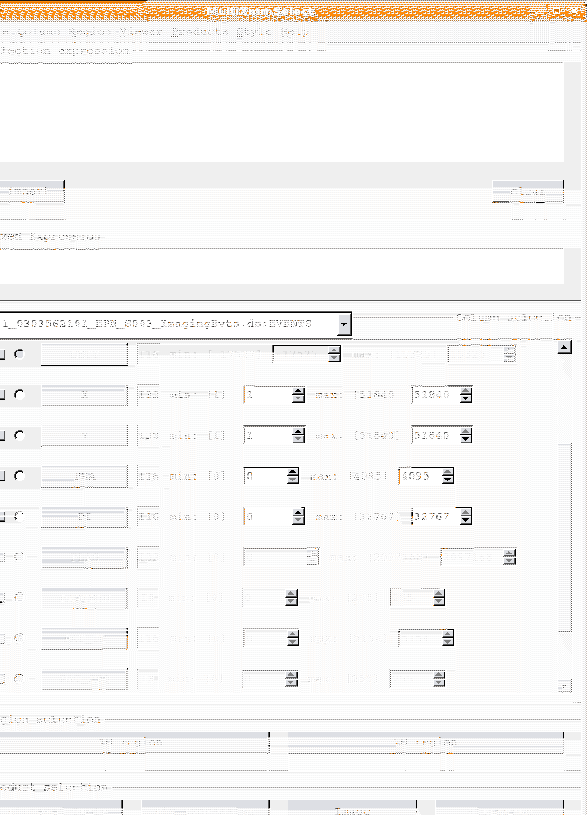The width and height of the screenshot is (587, 815).
Task: Click the stepper arrows of PI min
Action: coord(298,517)
